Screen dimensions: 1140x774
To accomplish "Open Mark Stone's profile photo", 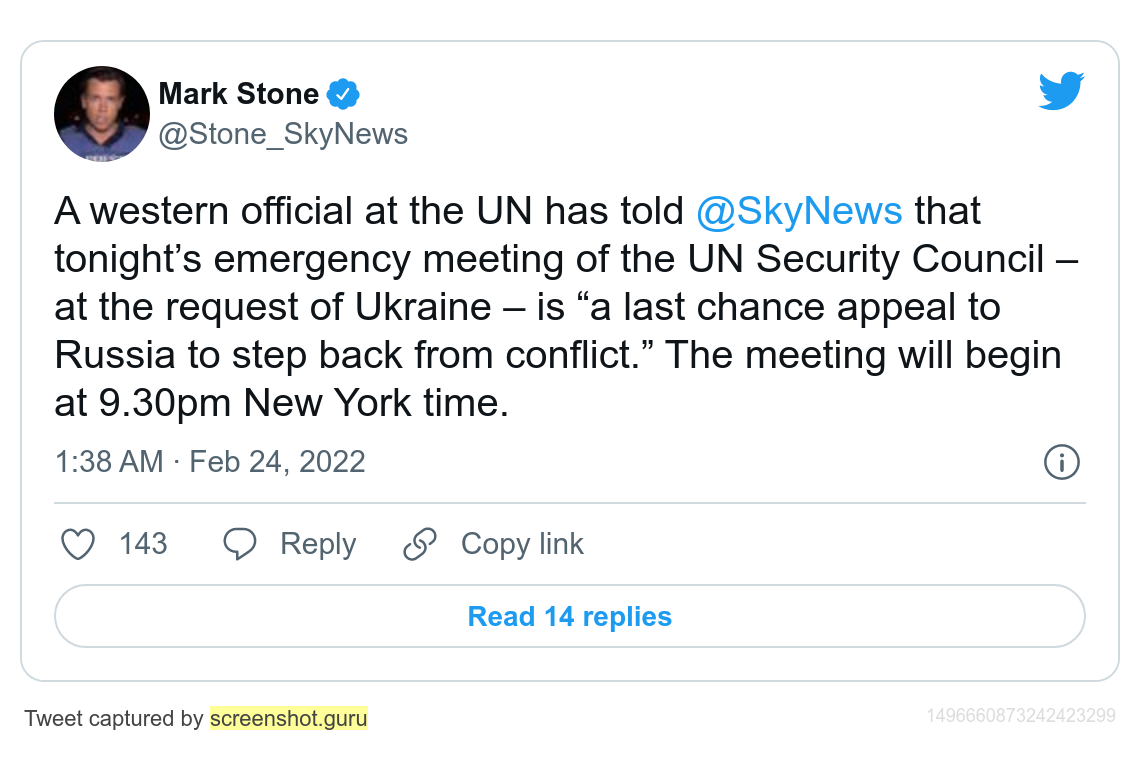I will pos(102,114).
